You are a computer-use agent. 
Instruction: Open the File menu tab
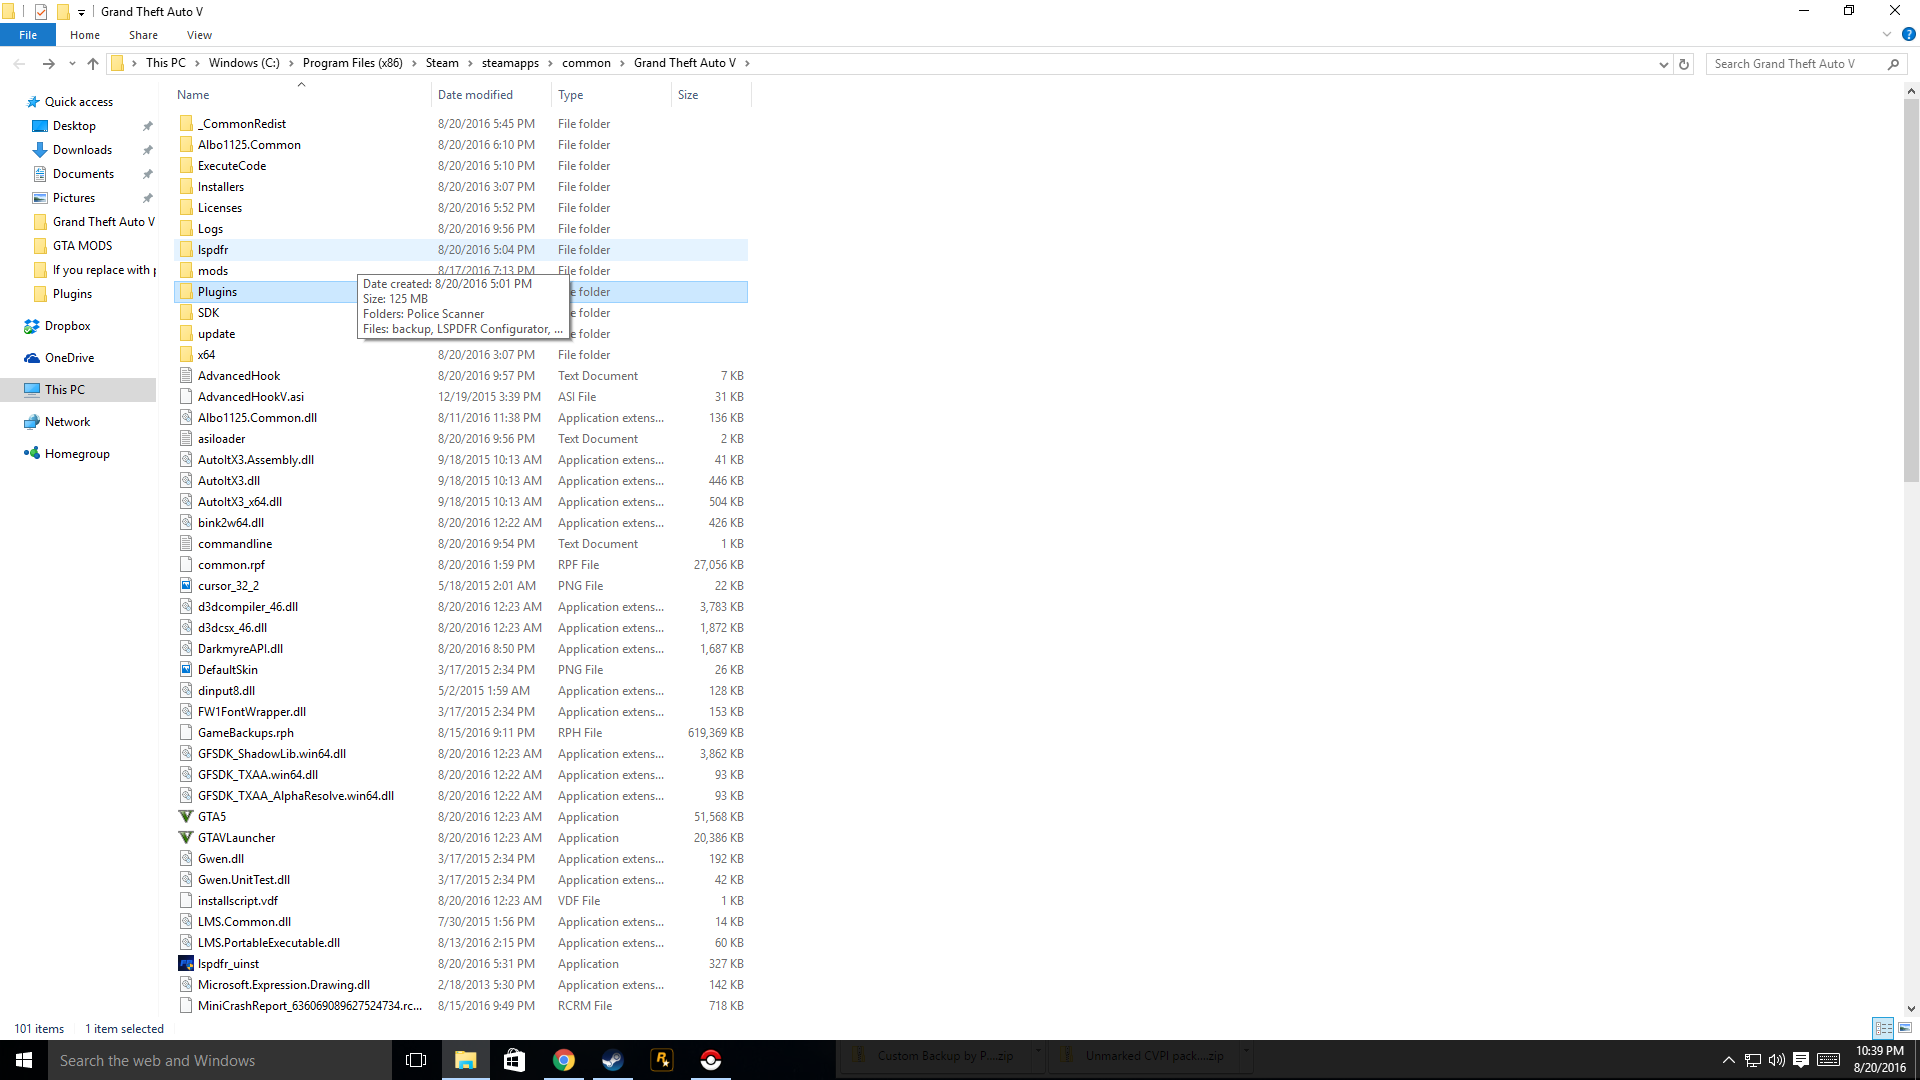[x=28, y=35]
